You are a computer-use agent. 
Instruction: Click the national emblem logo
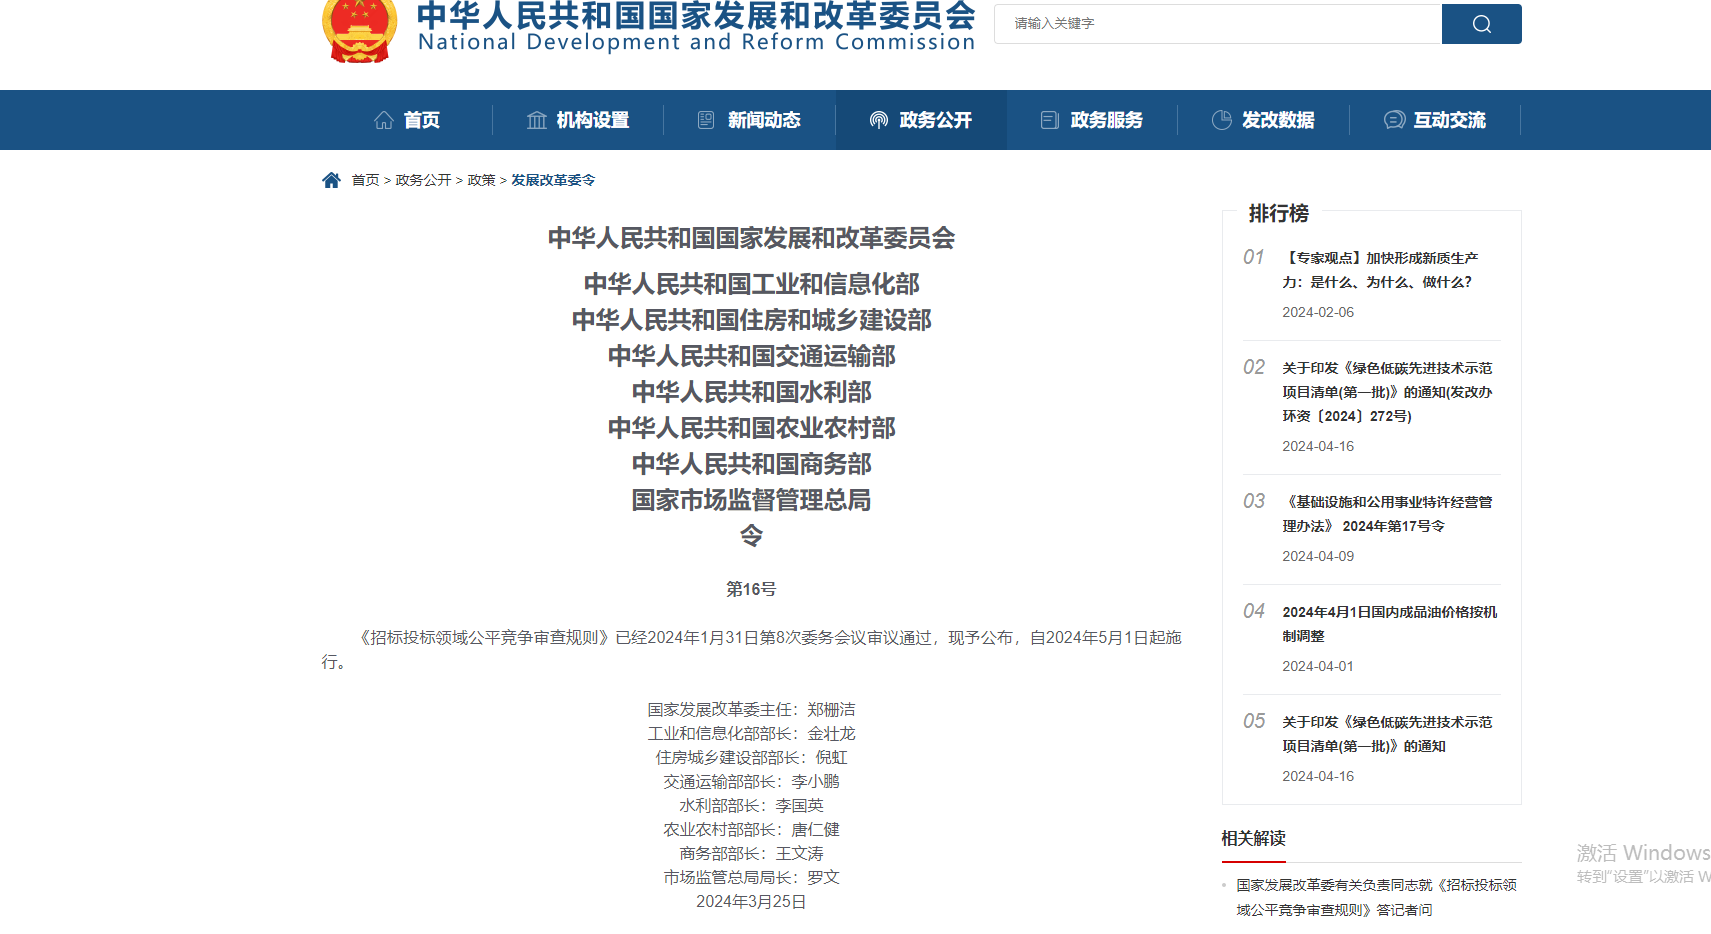click(359, 30)
